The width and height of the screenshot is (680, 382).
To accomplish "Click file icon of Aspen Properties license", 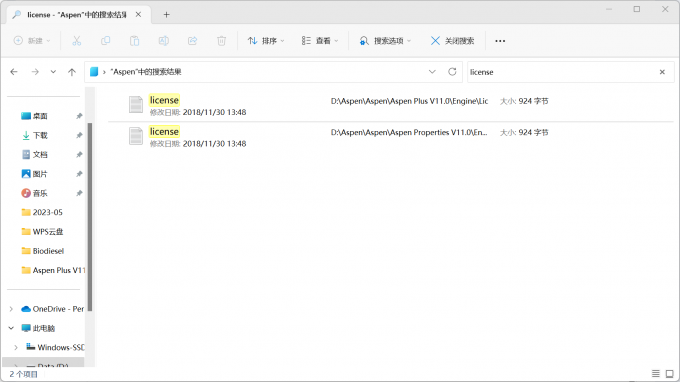I will 136,136.
